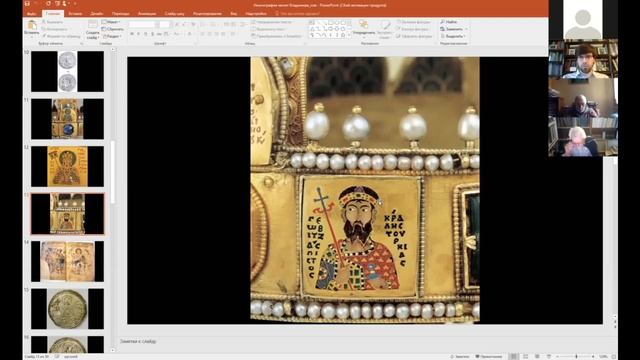
Task: Start slideshow from status bar icon
Action: (x=549, y=356)
